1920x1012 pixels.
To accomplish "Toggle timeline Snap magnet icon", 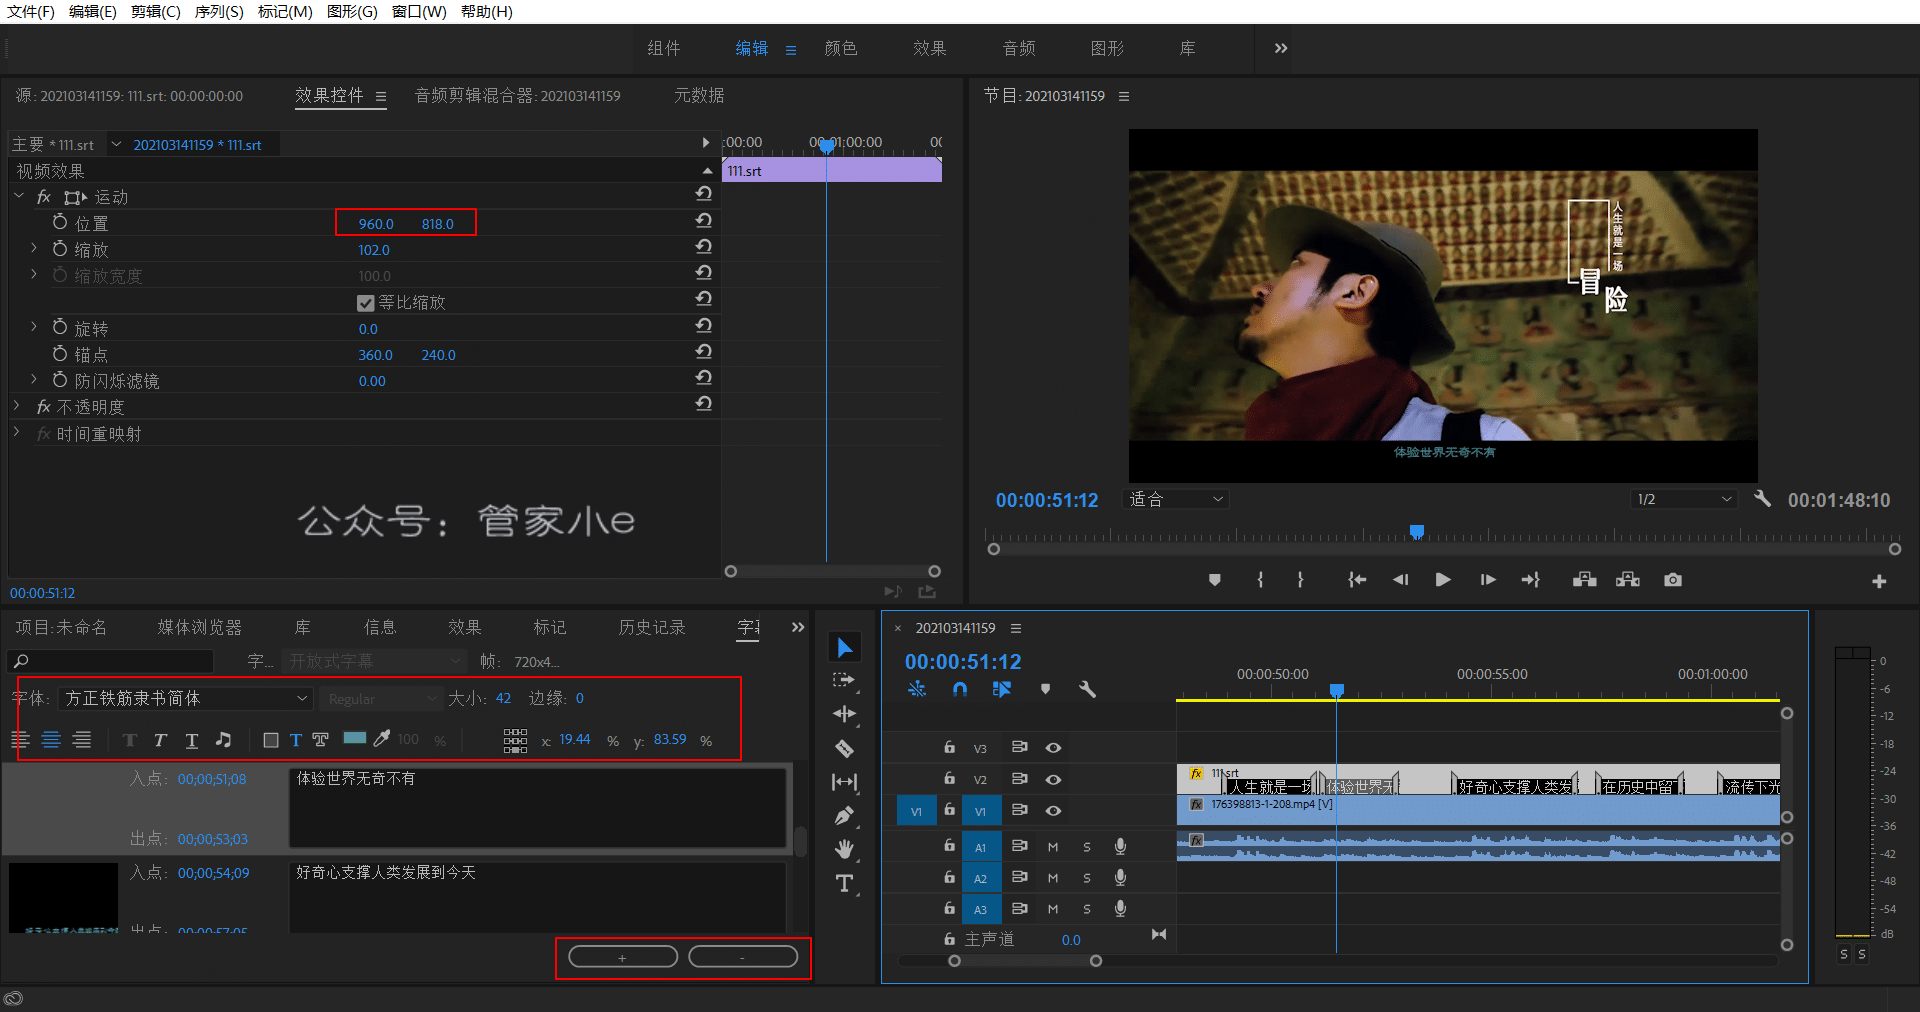I will click(960, 689).
